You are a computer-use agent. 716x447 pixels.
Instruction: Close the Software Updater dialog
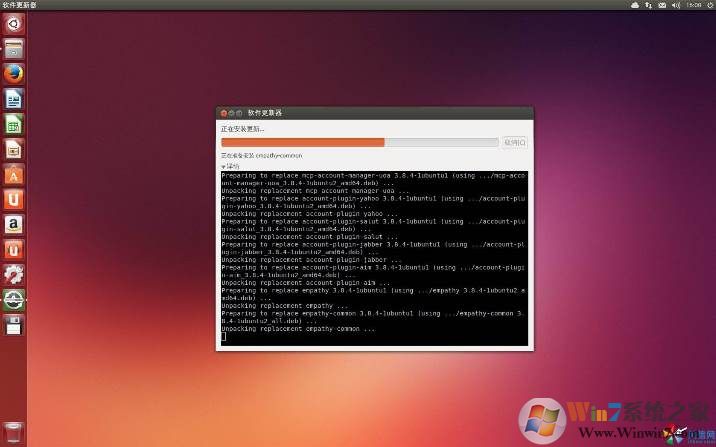(x=224, y=113)
